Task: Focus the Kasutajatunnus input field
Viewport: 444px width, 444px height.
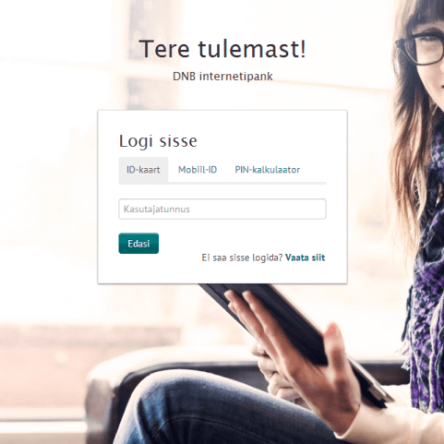Action: tap(222, 209)
